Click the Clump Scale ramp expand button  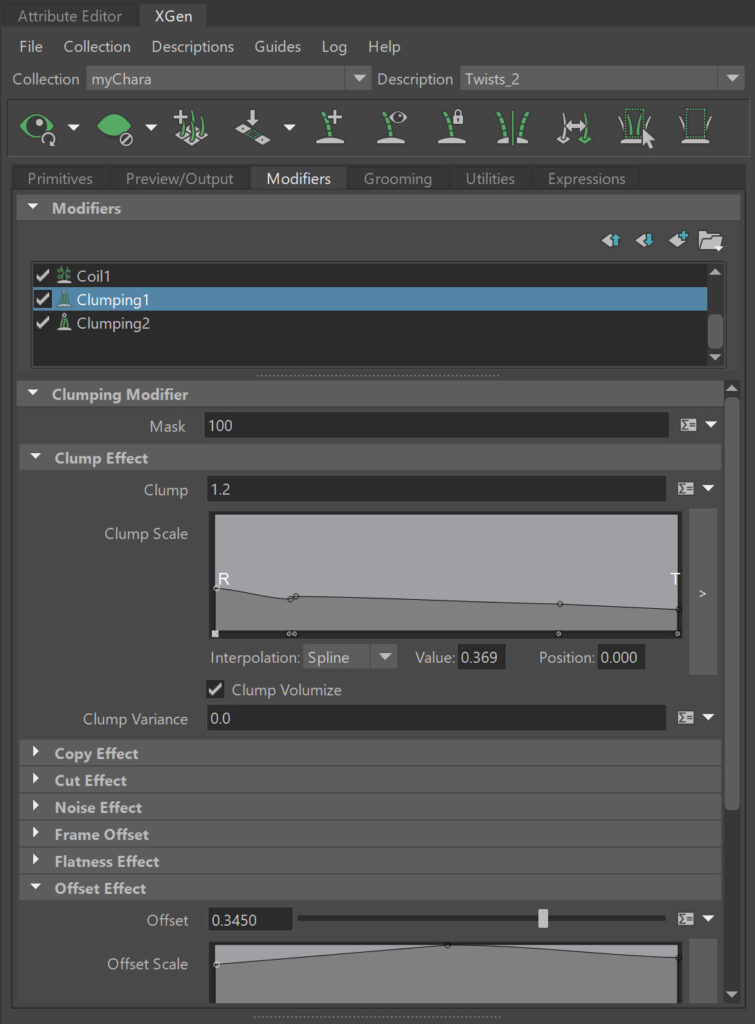tap(702, 593)
